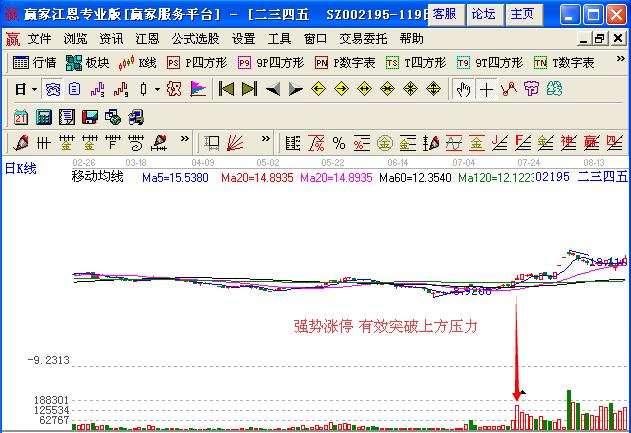Open the 交易委托 menu
631x433 pixels.
tap(364, 38)
